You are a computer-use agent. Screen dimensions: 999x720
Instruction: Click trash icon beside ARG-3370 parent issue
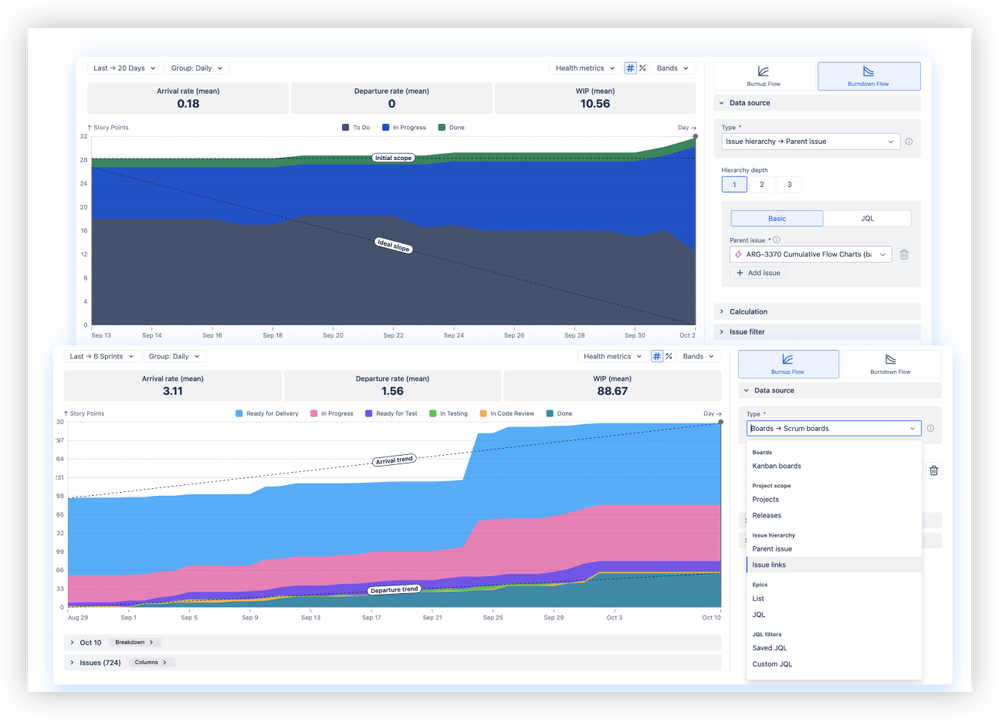[x=904, y=254]
